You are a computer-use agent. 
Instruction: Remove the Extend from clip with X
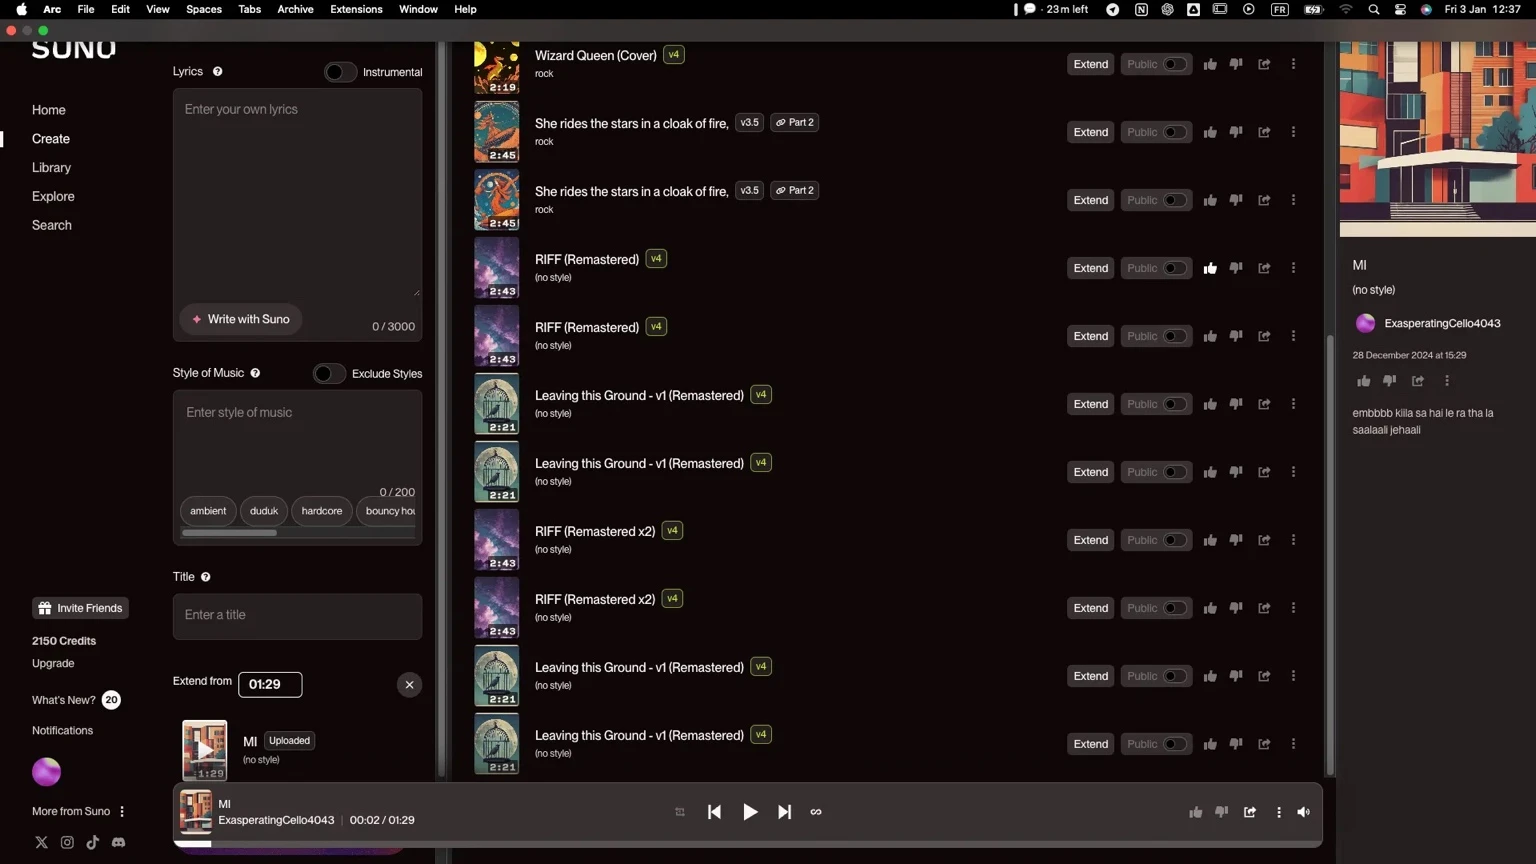[409, 685]
